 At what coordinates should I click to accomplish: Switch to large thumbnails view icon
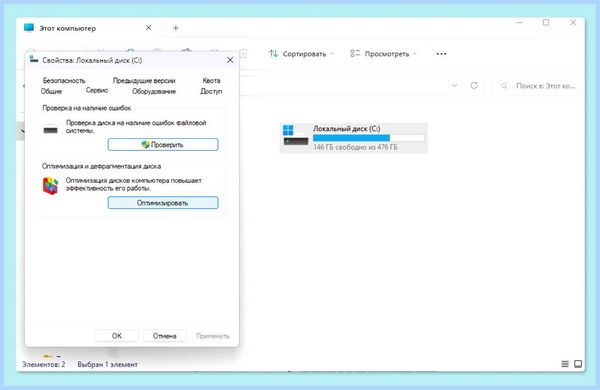click(x=578, y=364)
